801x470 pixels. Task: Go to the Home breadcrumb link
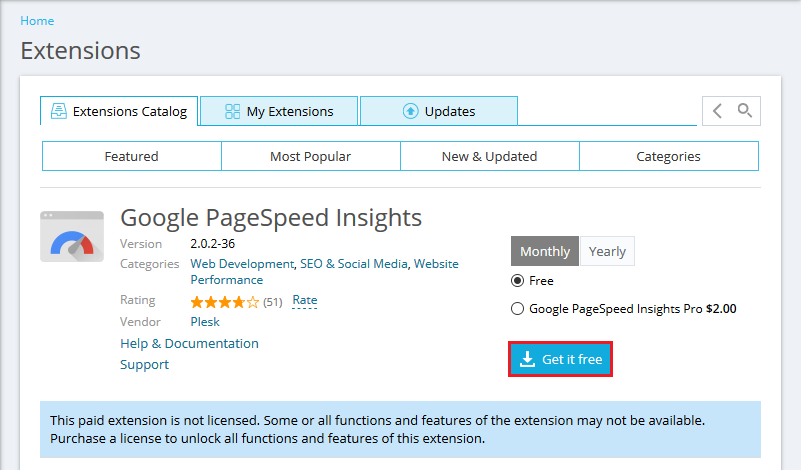coord(37,20)
